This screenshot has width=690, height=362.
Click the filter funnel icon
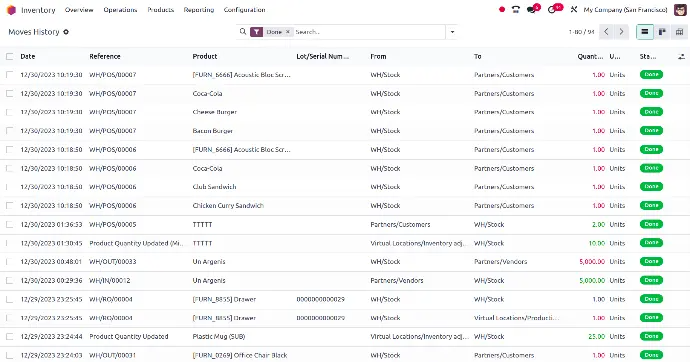[257, 32]
